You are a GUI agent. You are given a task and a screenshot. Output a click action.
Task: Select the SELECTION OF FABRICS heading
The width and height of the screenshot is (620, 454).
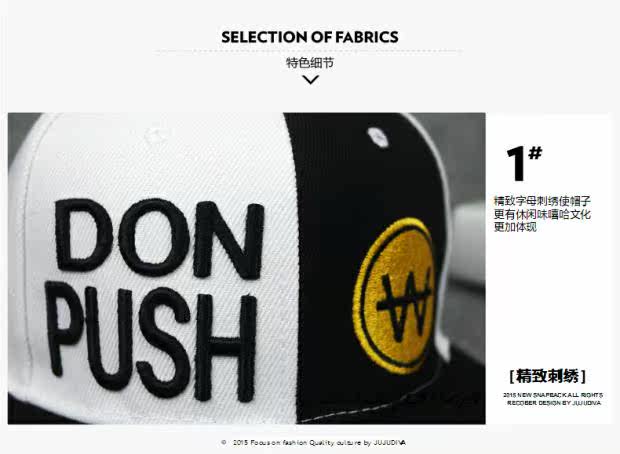coord(310,37)
